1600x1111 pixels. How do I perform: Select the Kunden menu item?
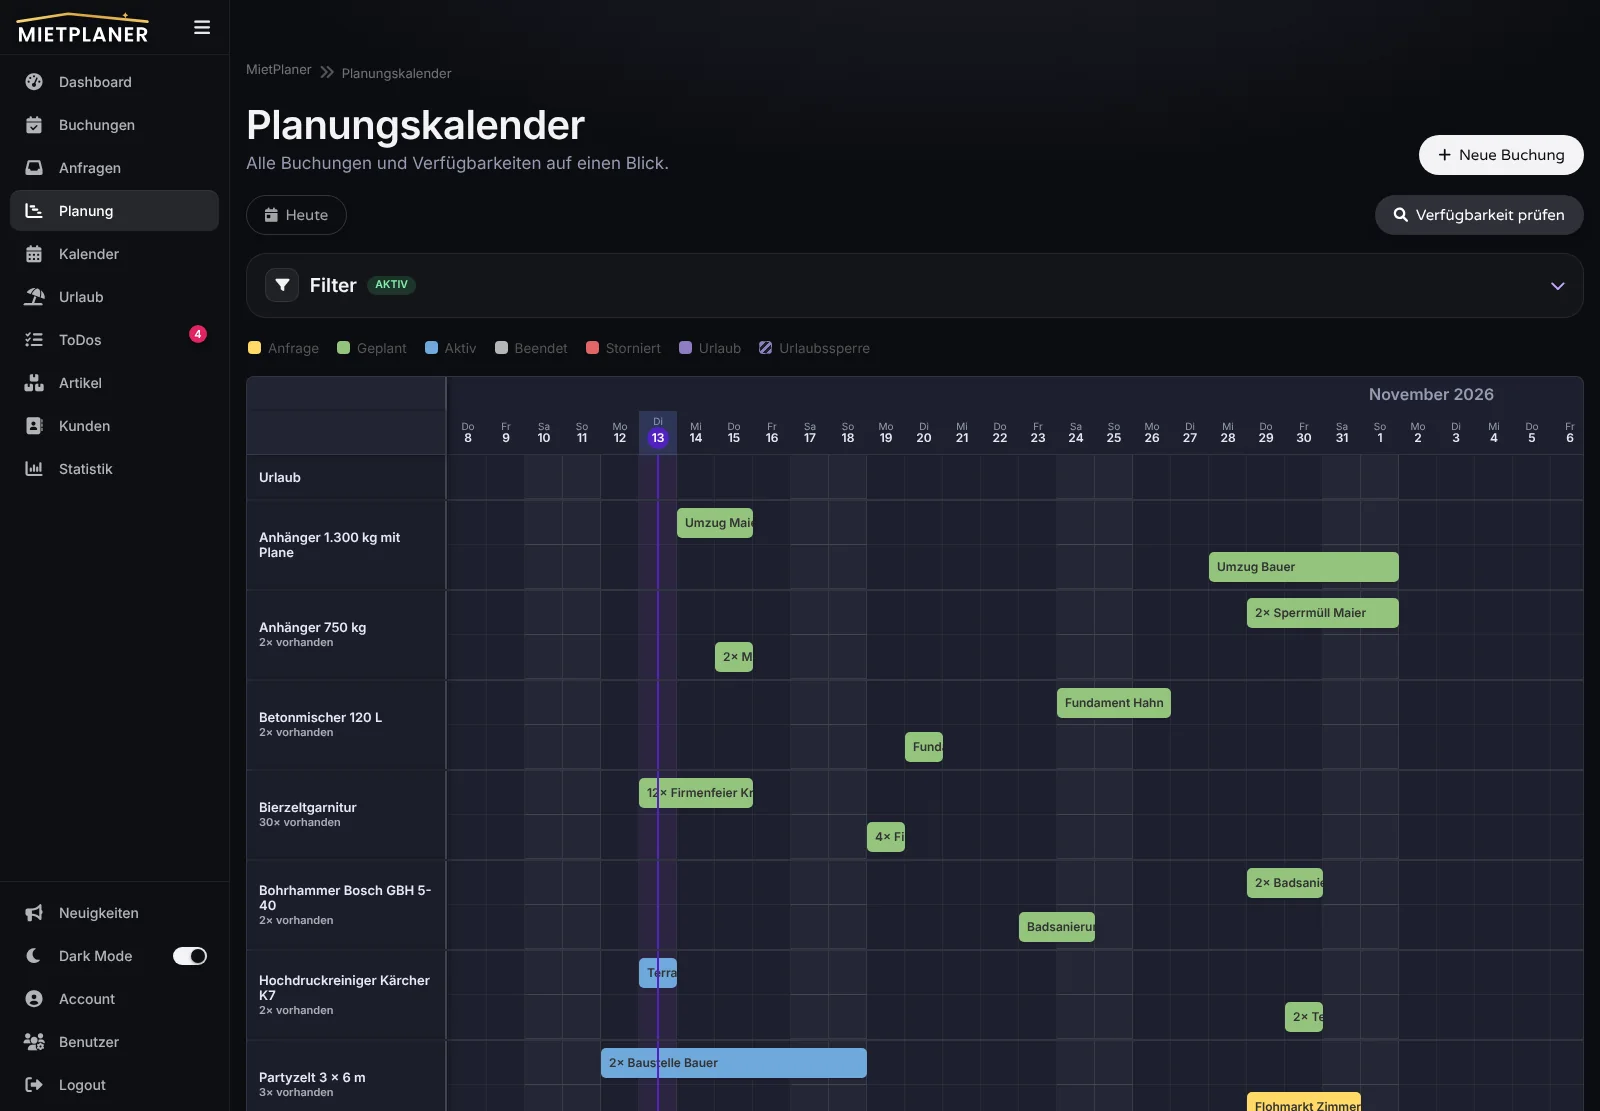[114, 426]
